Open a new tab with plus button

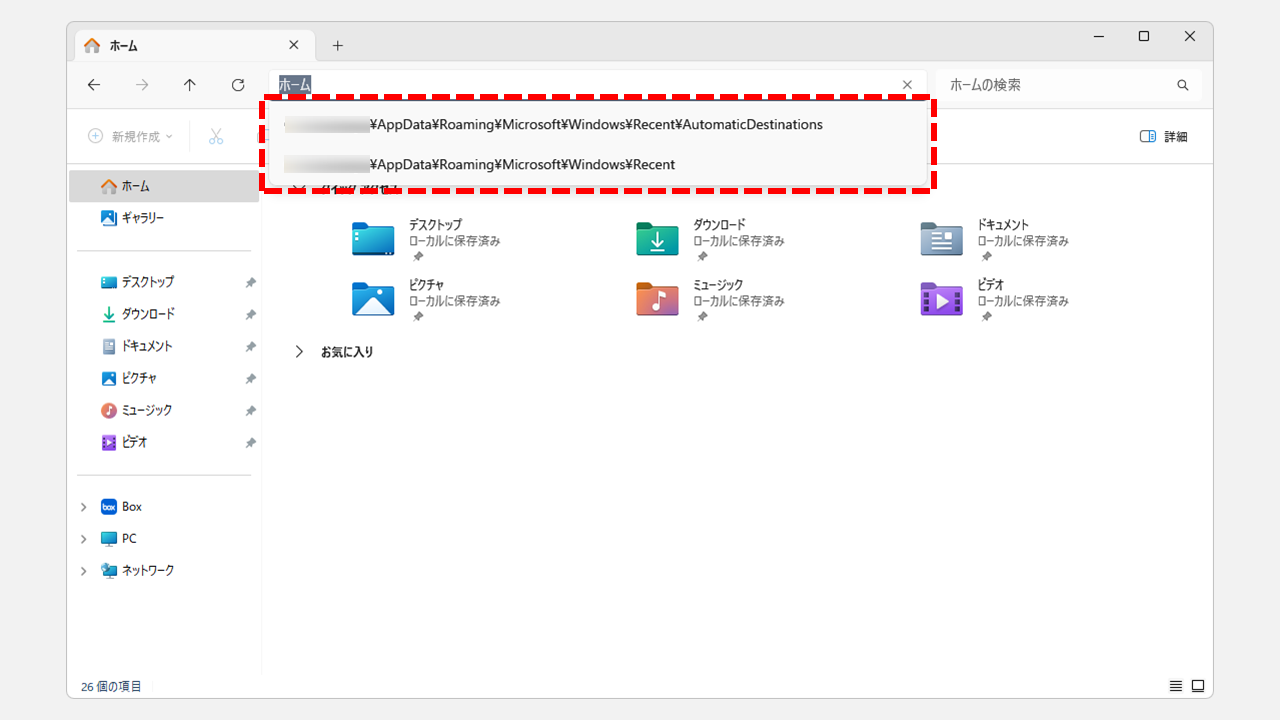[338, 46]
